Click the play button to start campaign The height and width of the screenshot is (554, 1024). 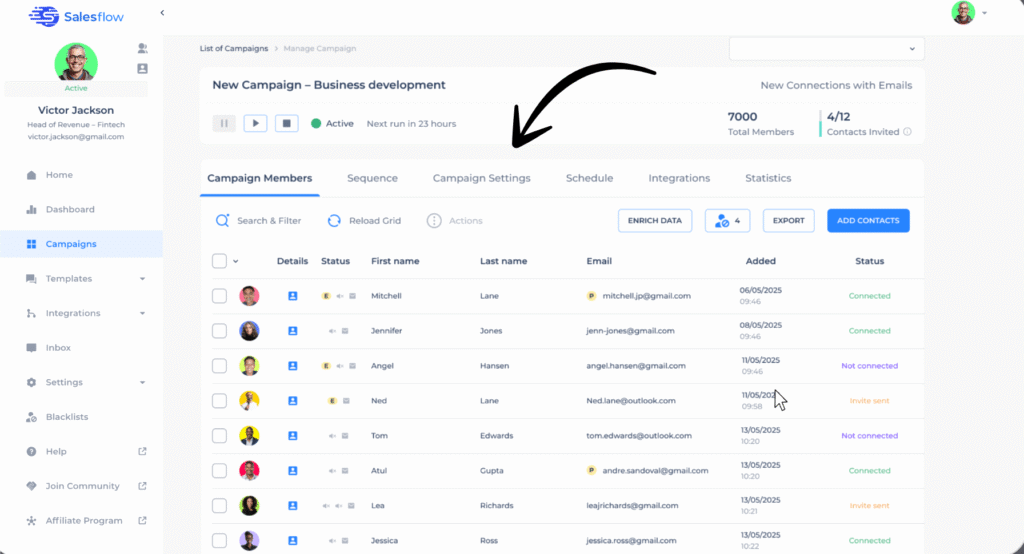pos(255,123)
